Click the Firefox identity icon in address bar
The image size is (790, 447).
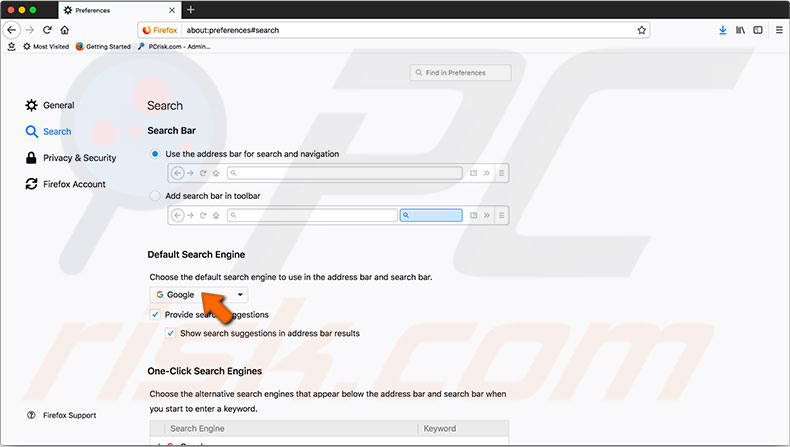(160, 30)
